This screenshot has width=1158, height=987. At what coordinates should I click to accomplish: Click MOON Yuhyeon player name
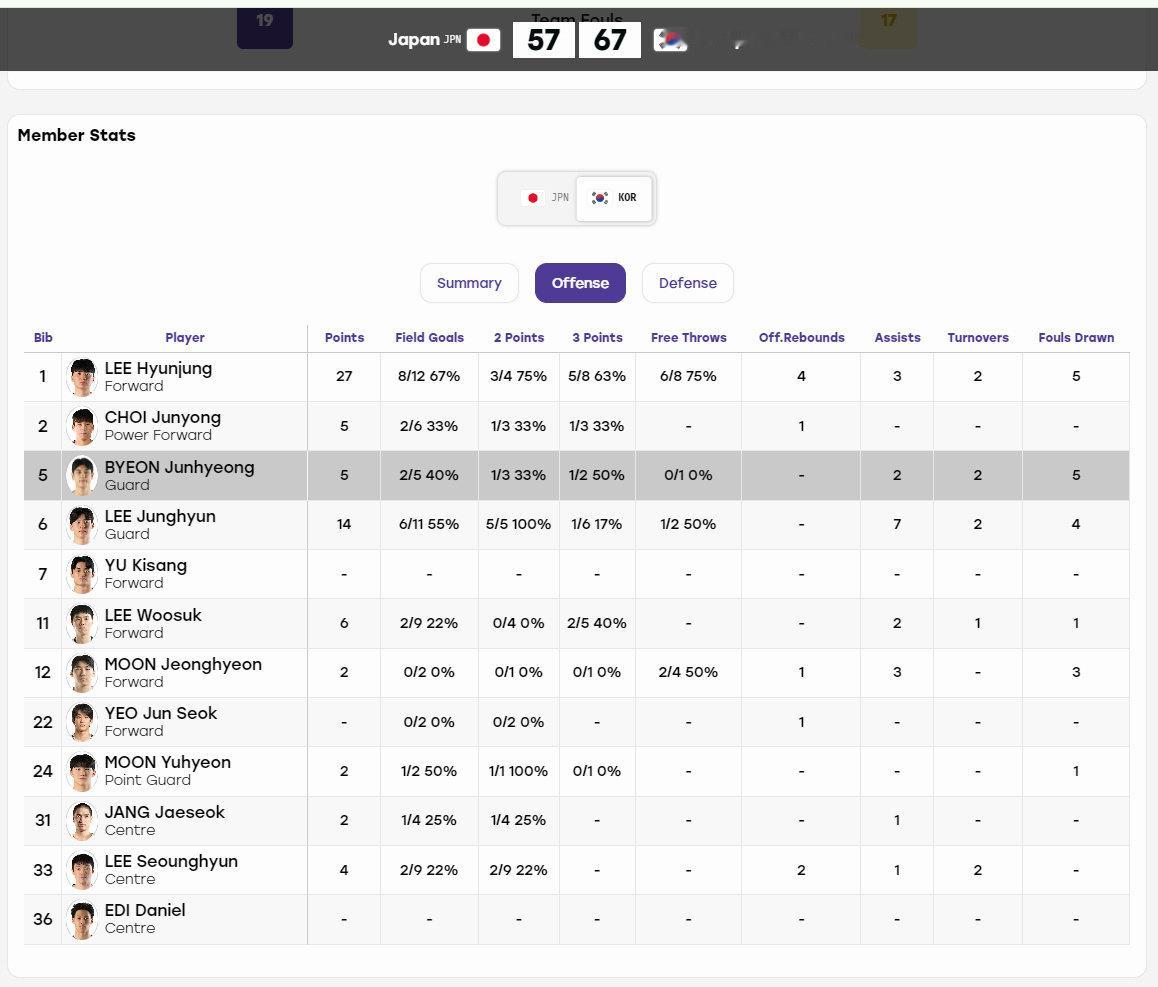[x=168, y=762]
